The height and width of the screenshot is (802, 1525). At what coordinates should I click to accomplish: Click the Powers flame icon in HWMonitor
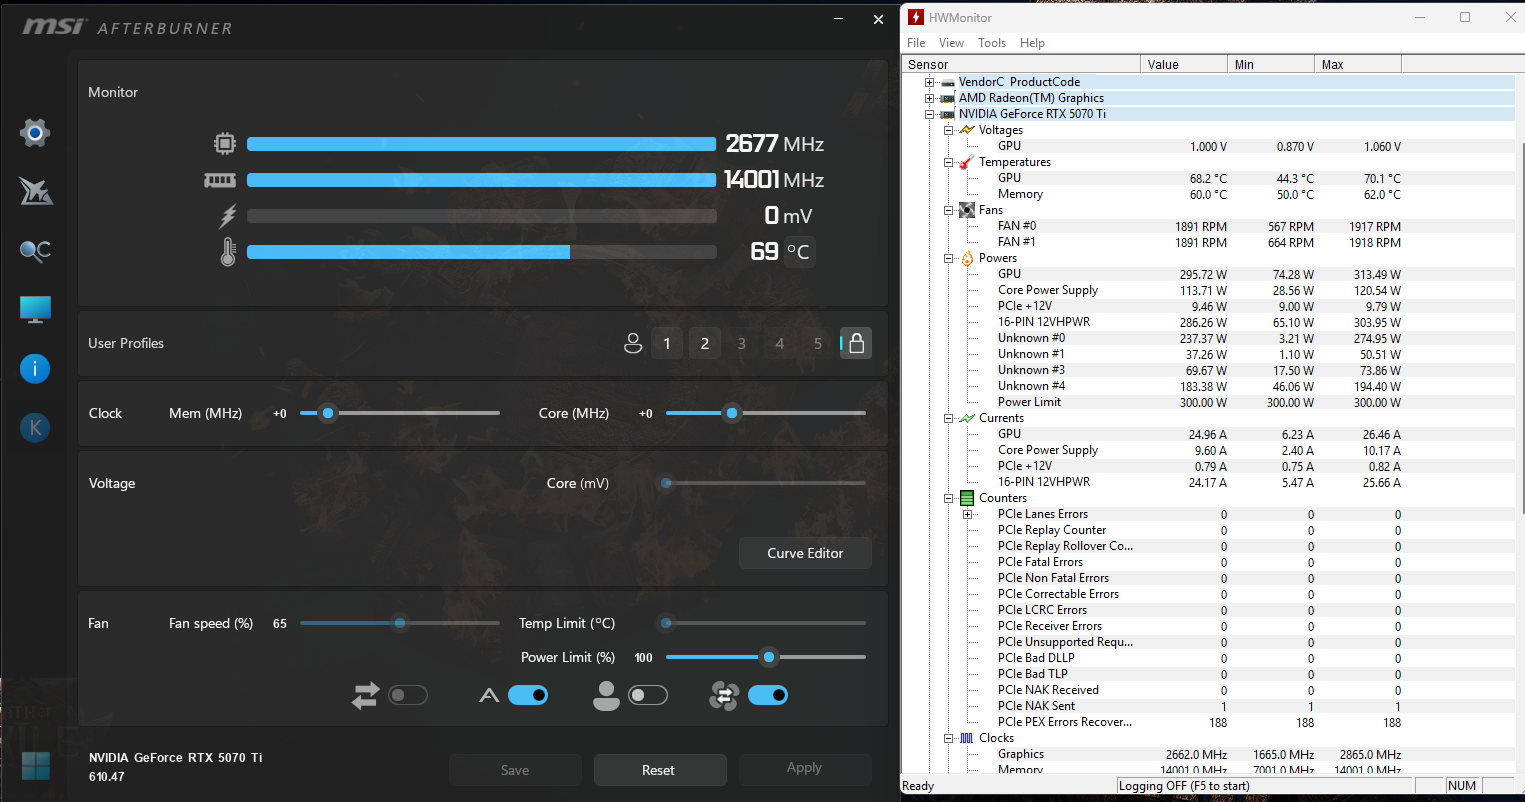(x=967, y=258)
